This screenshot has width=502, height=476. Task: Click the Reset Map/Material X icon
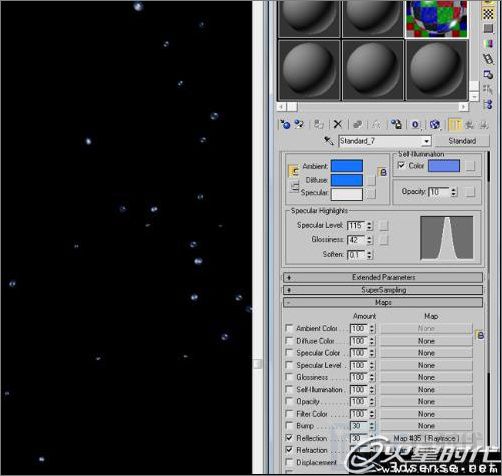coord(337,124)
